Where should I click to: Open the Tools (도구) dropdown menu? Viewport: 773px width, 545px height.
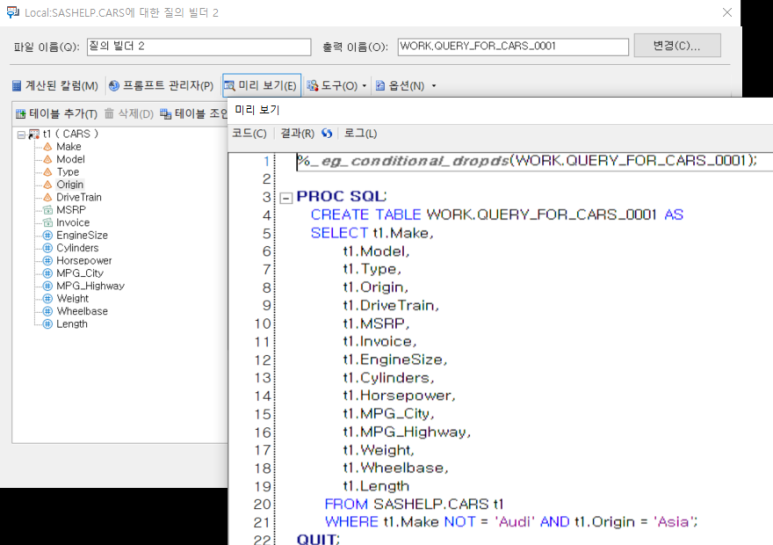pyautogui.click(x=337, y=86)
